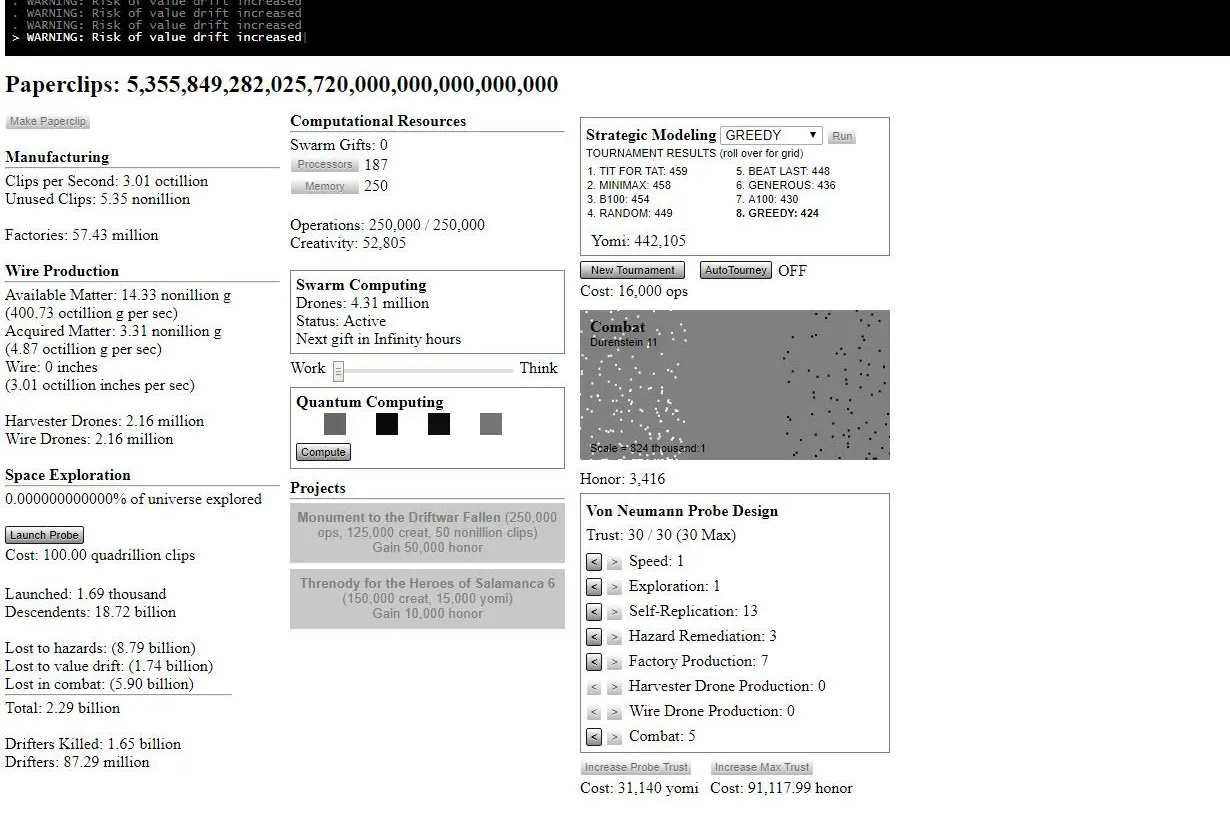Click last quantum computing chip square
Viewport: 1230px width, 821px height.
[x=490, y=424]
